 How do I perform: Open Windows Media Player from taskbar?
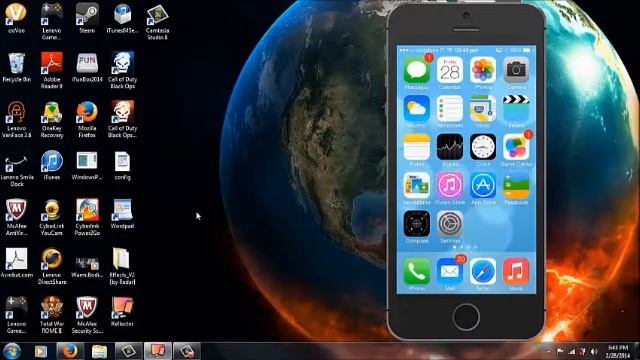[40, 351]
